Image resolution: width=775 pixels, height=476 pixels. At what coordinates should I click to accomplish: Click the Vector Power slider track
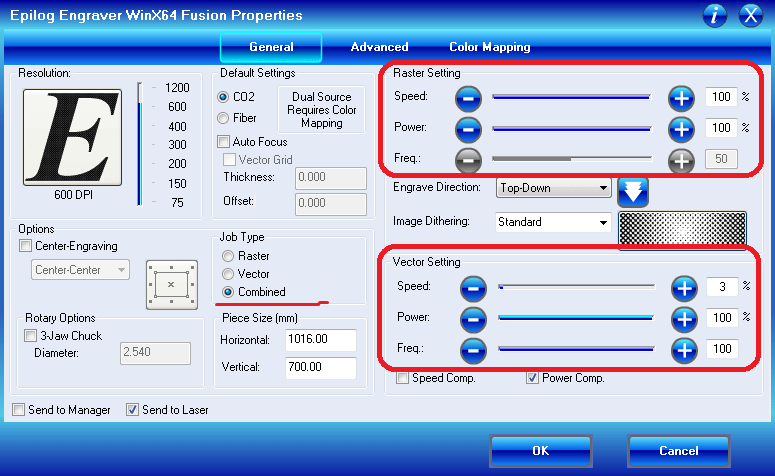(576, 318)
